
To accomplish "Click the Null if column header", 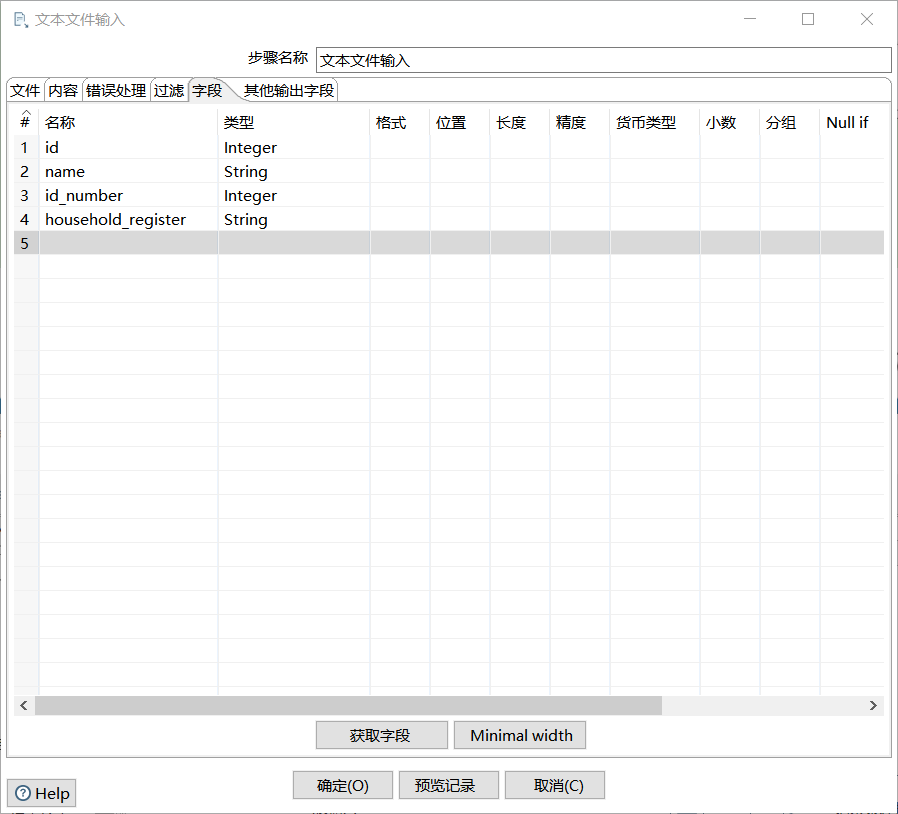I will [852, 122].
